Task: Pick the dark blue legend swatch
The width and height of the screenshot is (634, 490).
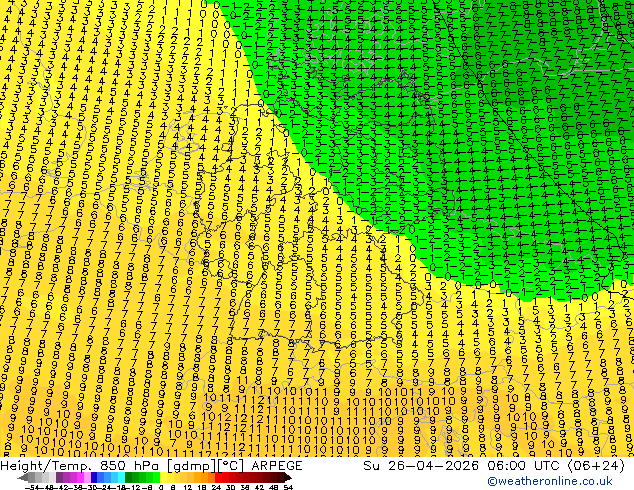Action: point(94,477)
